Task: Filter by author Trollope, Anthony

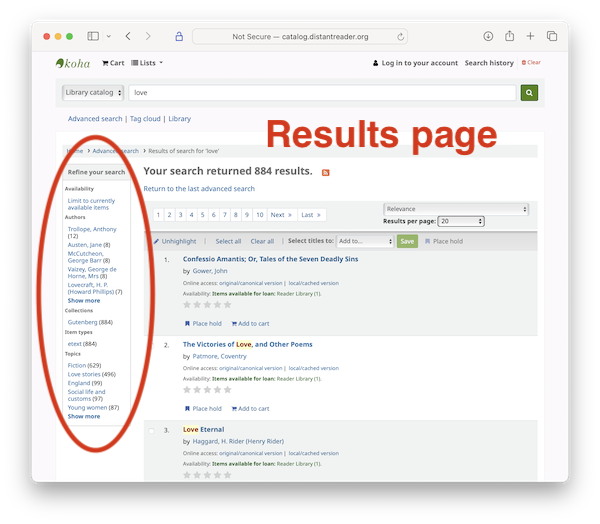Action: (92, 229)
